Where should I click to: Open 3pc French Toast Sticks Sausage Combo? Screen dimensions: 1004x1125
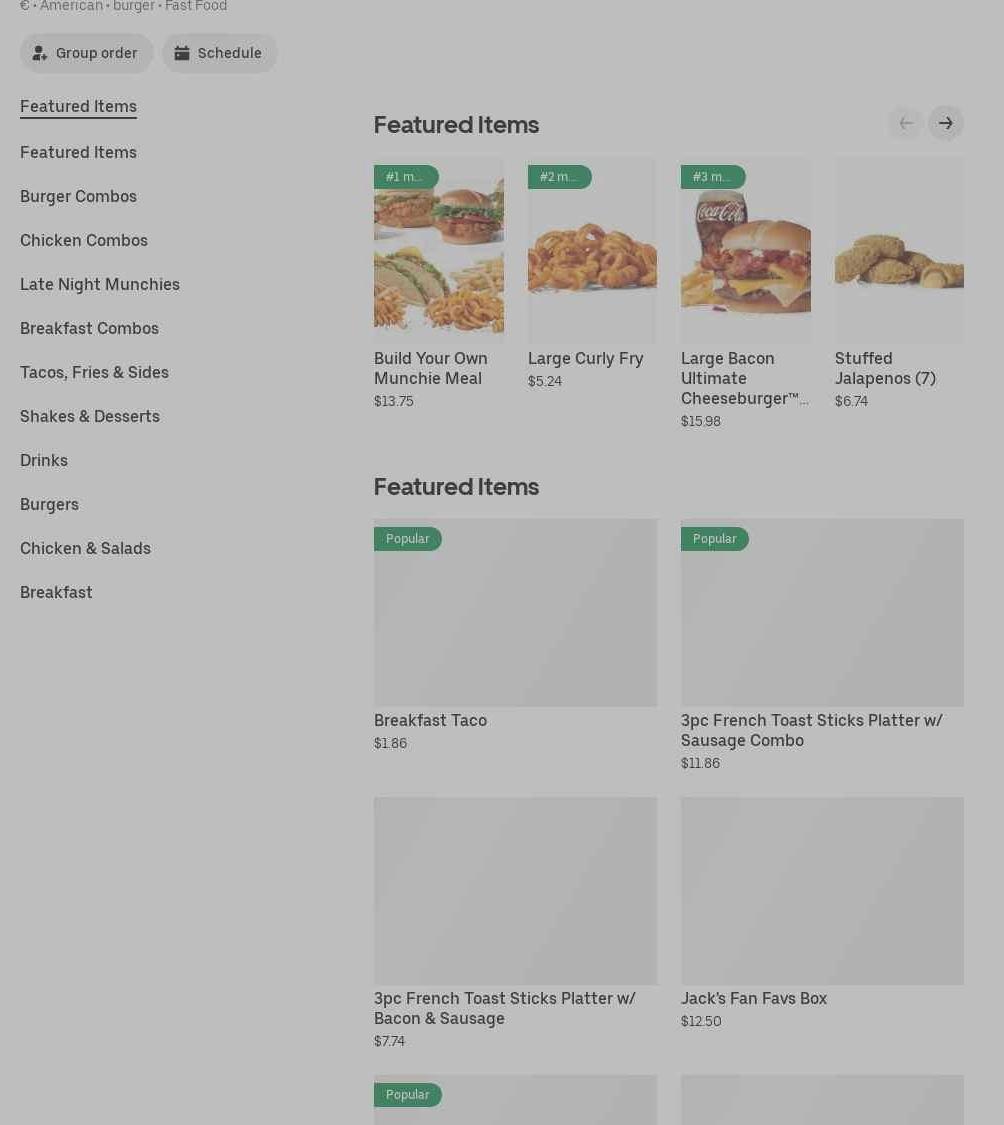point(822,612)
